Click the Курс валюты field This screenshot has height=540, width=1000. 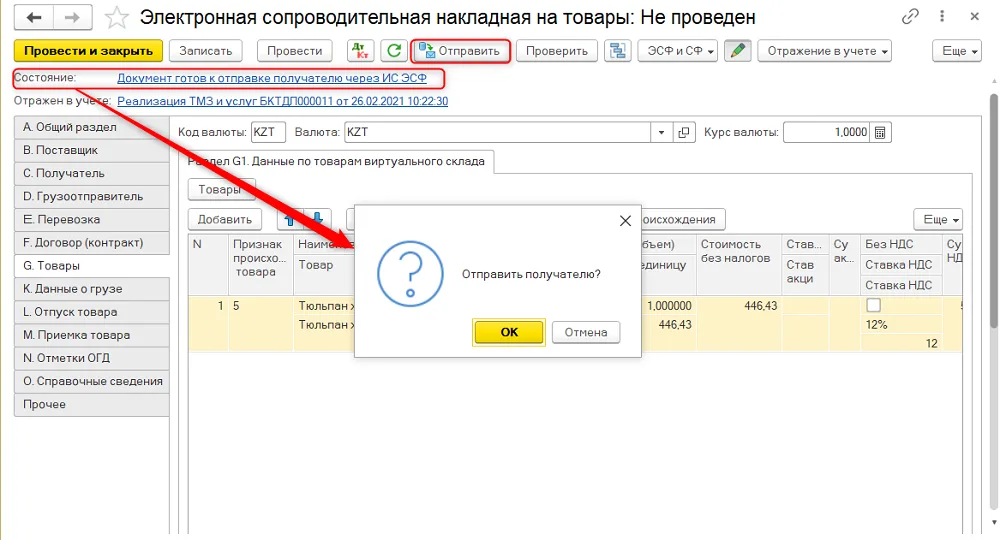[x=827, y=133]
